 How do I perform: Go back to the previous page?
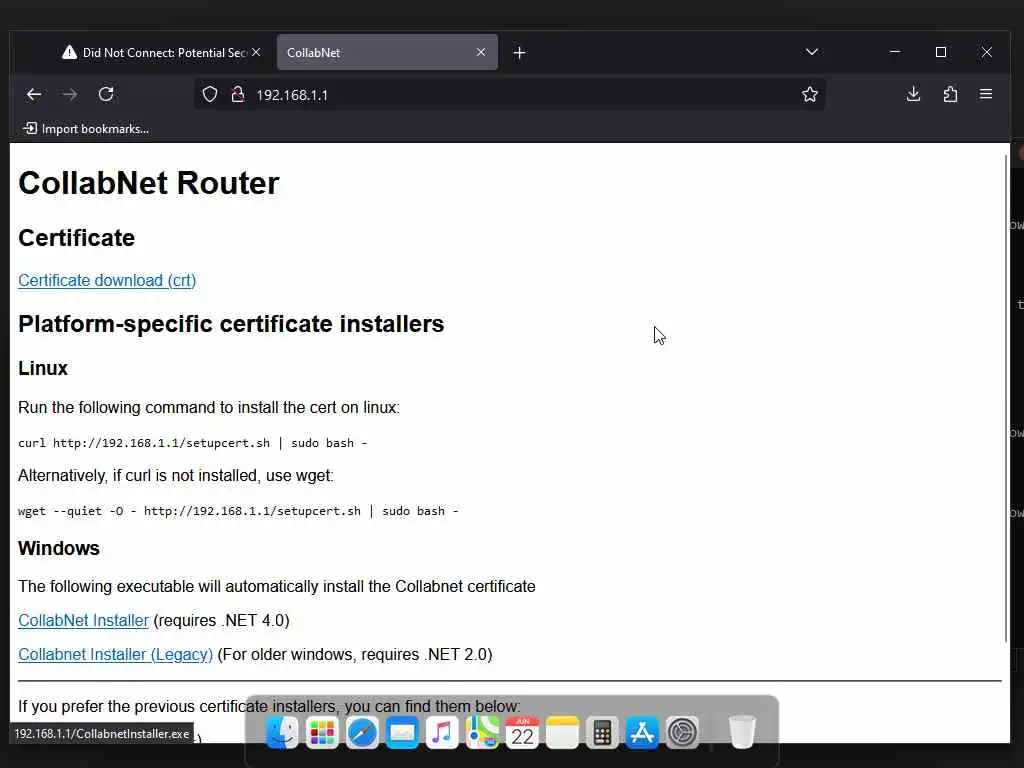click(x=34, y=95)
